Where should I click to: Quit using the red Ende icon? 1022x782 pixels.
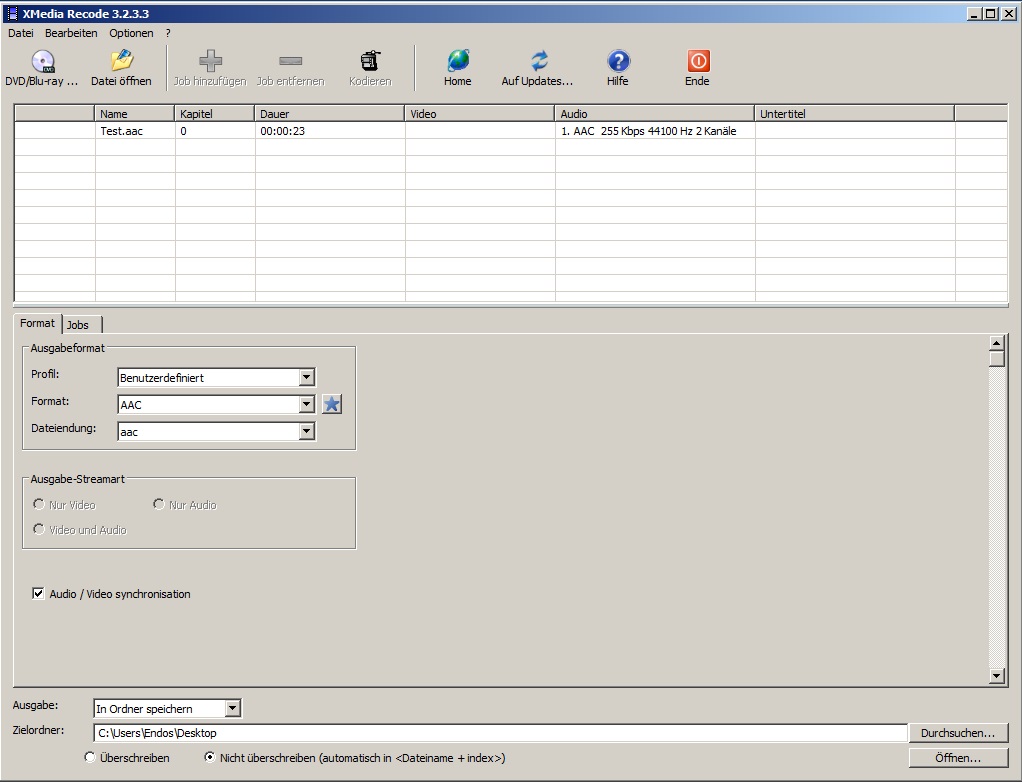(698, 61)
